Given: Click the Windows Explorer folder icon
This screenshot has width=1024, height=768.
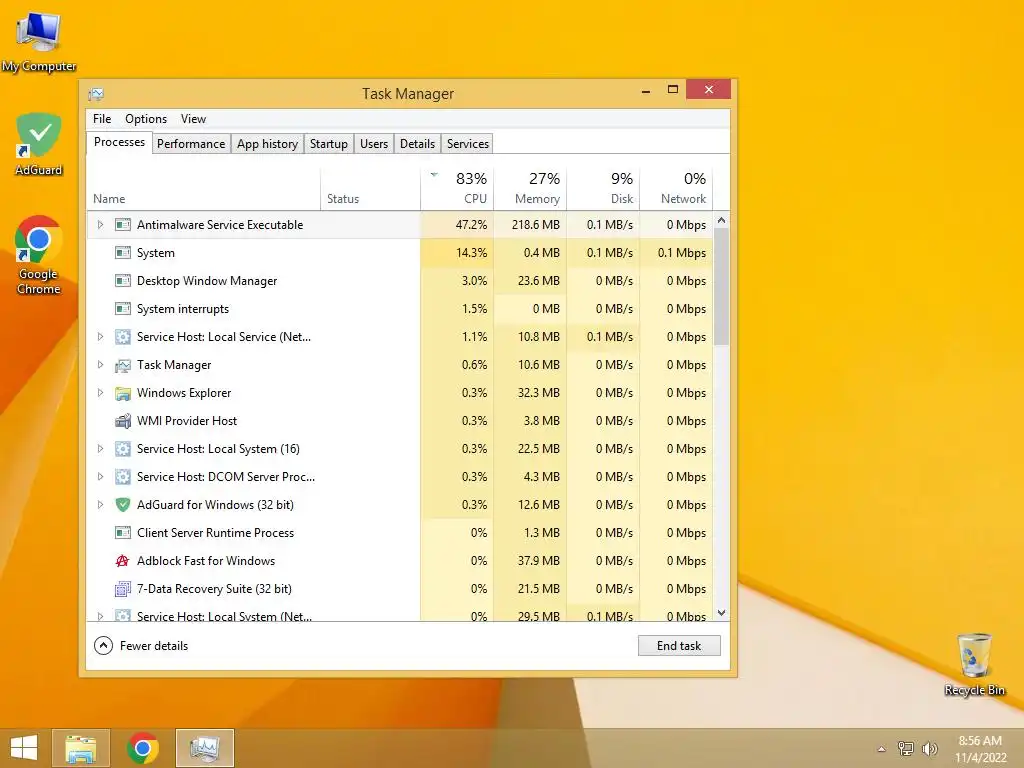Looking at the screenshot, I should [123, 393].
